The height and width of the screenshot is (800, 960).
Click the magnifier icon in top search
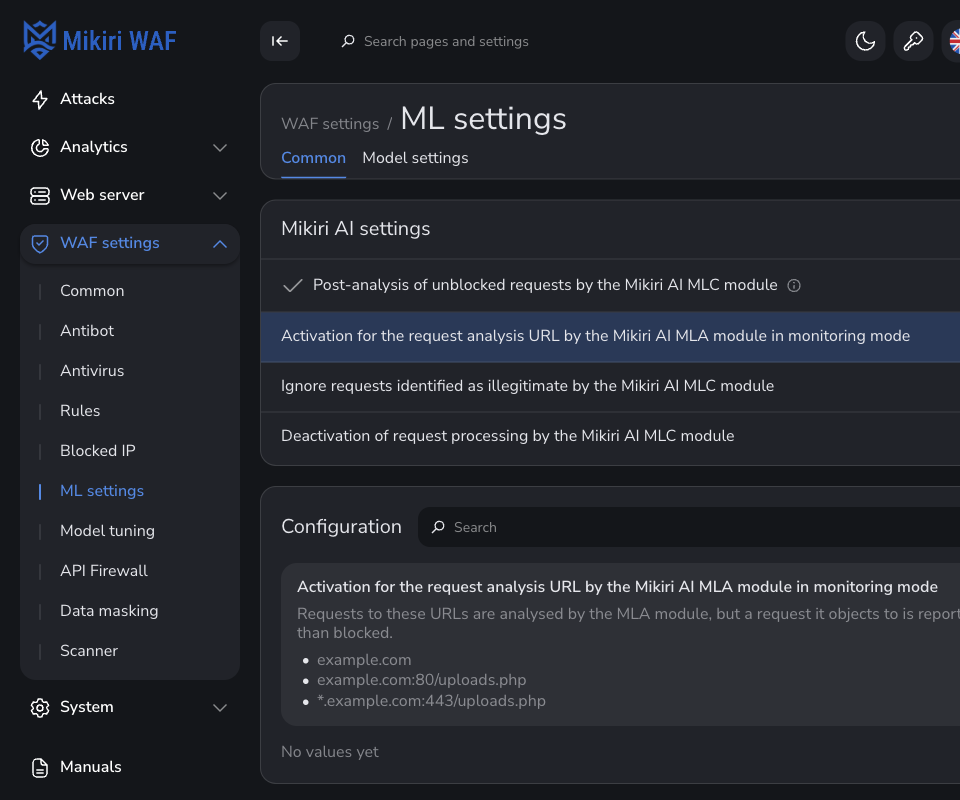[x=348, y=41]
